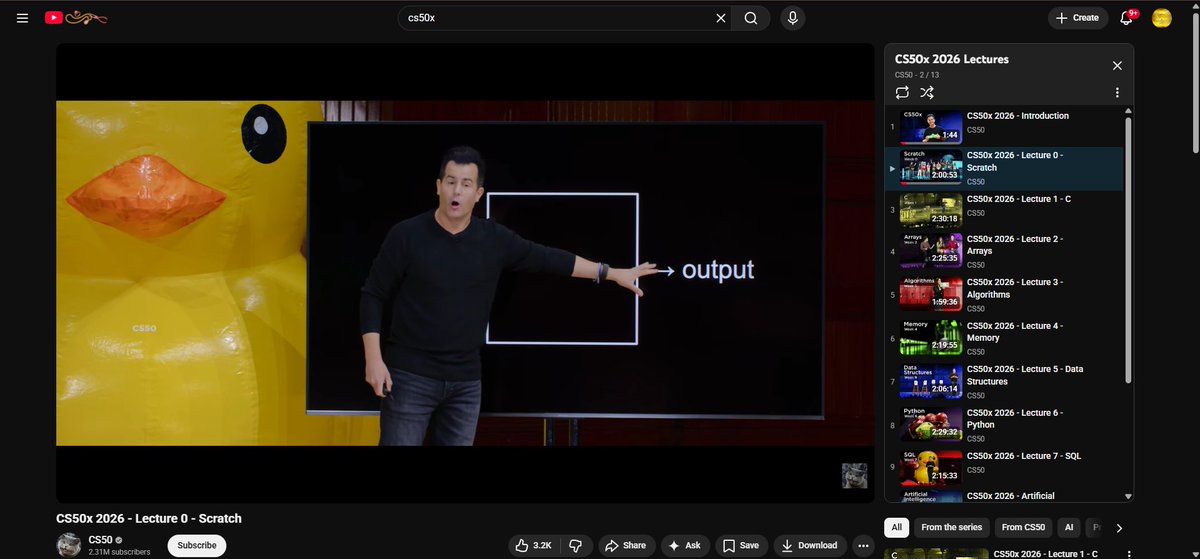The width and height of the screenshot is (1200, 559).
Task: Open the notifications bell
Action: 1127,18
